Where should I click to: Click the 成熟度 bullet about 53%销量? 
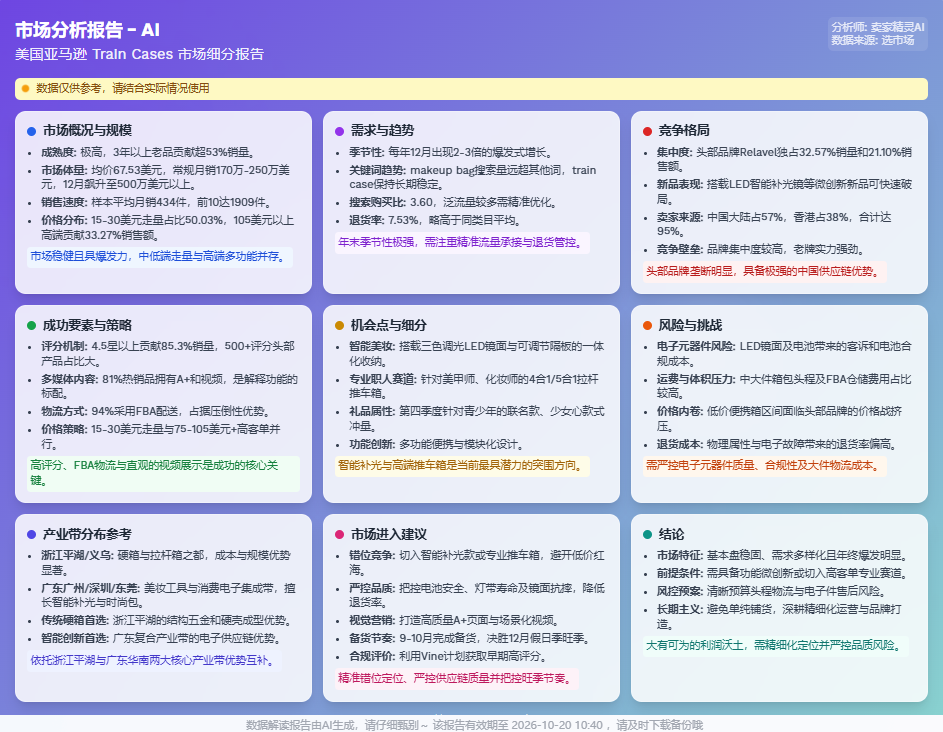[x=149, y=153]
